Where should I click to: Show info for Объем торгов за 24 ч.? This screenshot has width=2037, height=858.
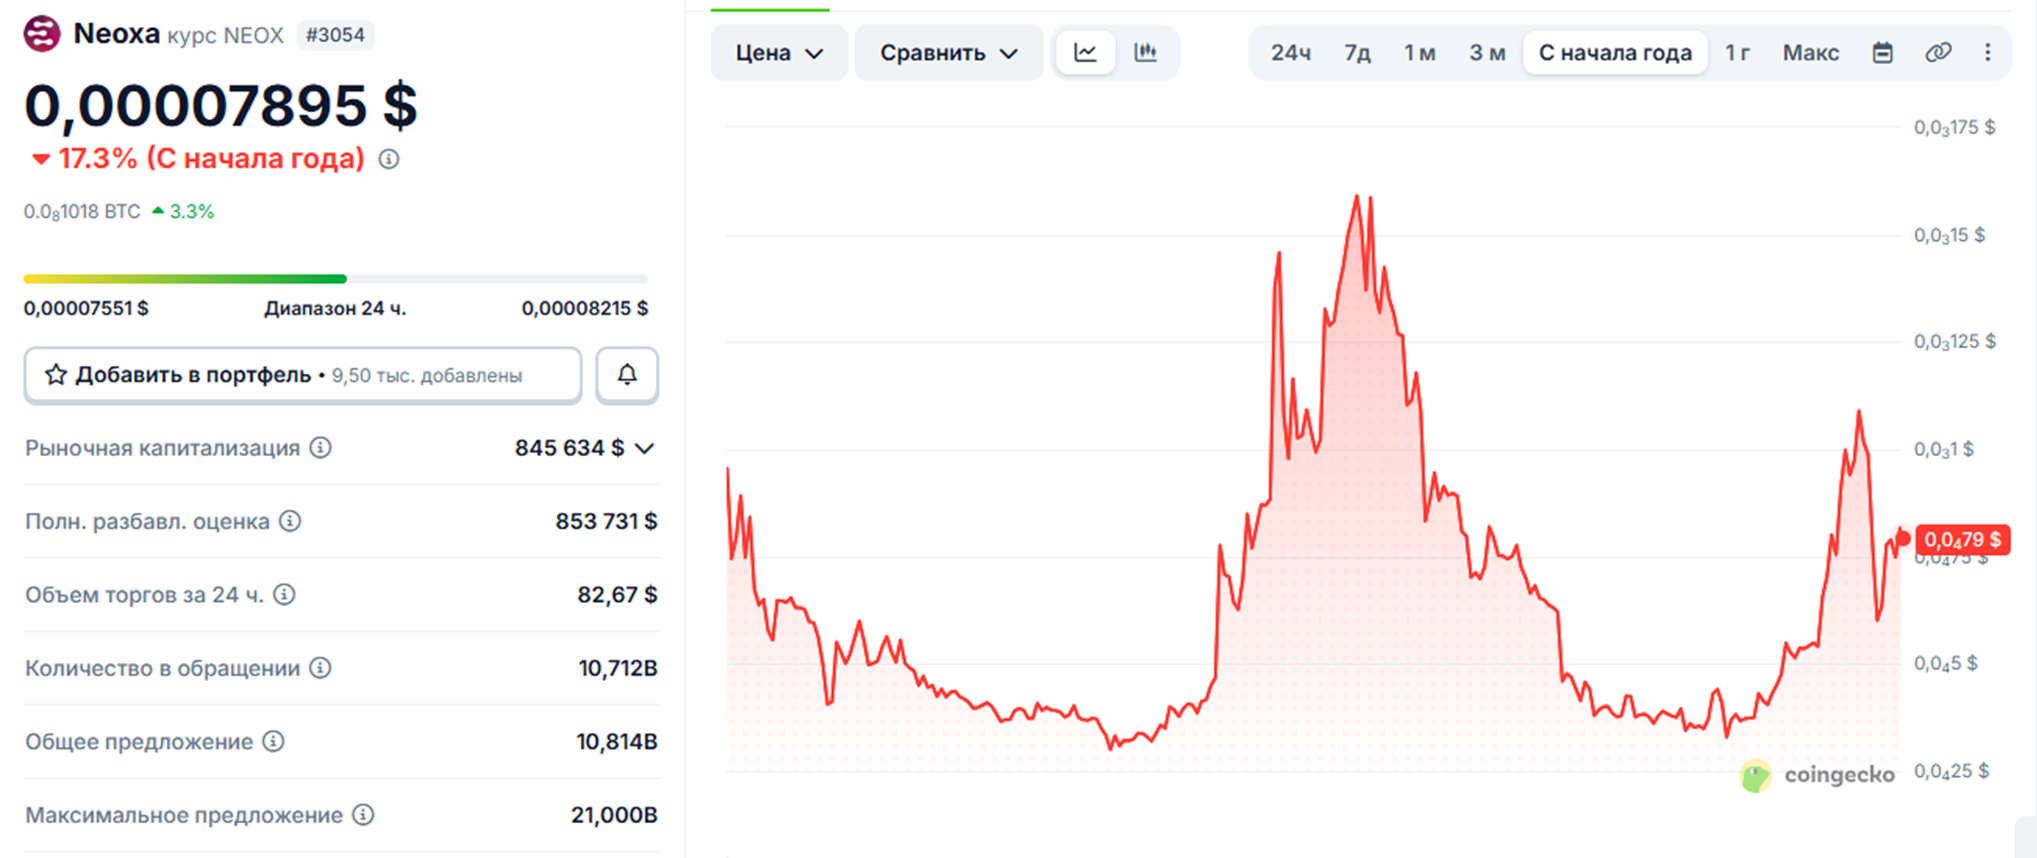pos(285,595)
